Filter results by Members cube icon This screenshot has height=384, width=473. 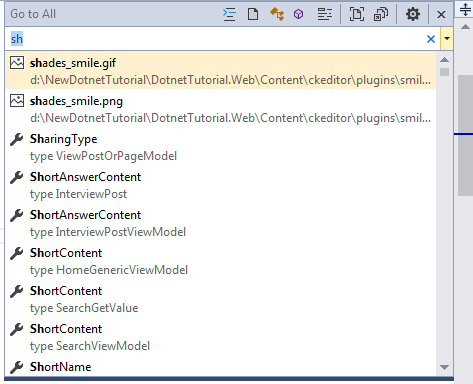point(298,14)
